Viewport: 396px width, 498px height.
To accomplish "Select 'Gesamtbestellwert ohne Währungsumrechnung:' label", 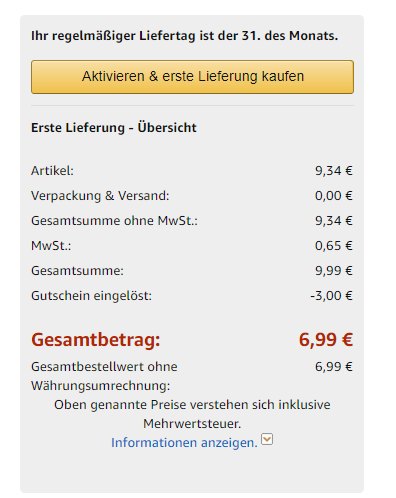I will [104, 376].
